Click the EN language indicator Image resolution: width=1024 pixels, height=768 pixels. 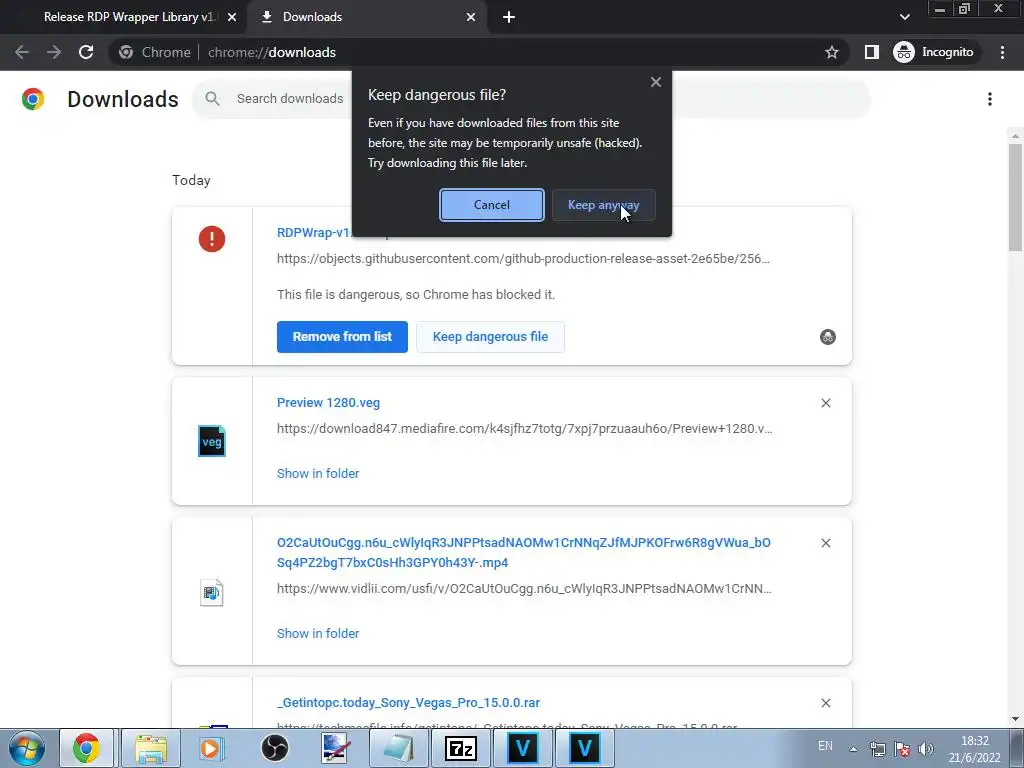[x=825, y=746]
